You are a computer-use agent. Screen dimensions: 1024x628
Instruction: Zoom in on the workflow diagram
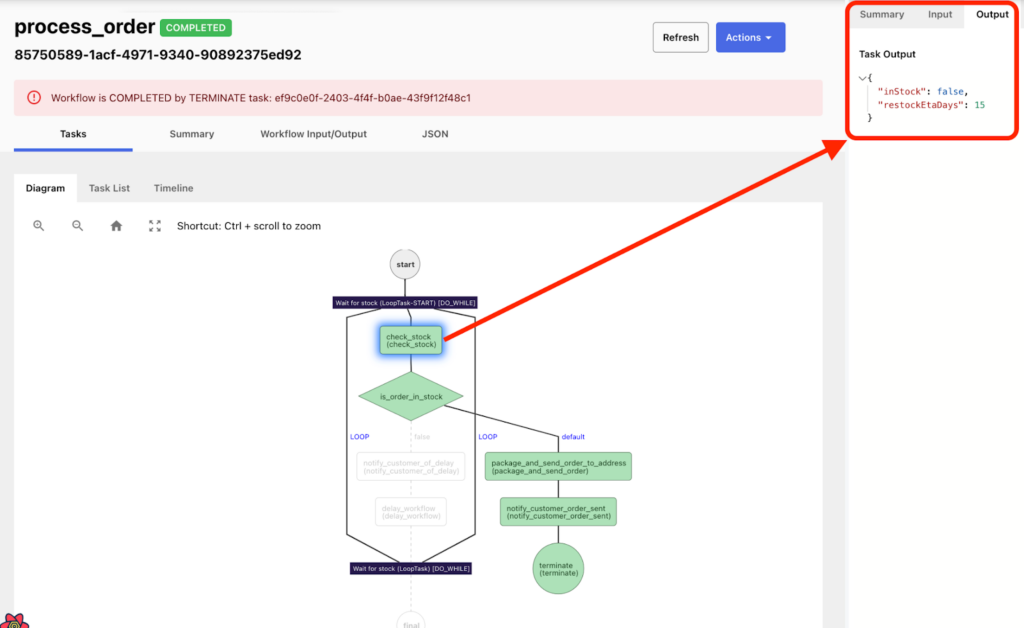[x=39, y=225]
